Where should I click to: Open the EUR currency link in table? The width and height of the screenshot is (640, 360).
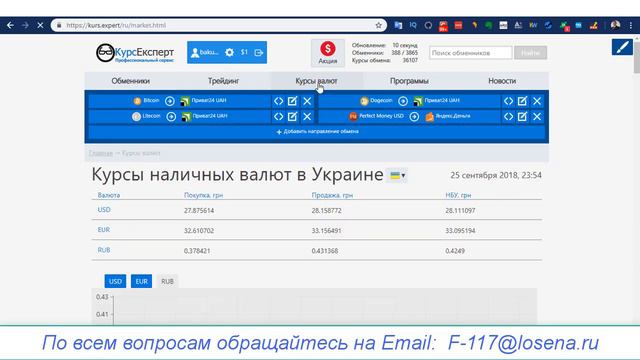point(104,230)
